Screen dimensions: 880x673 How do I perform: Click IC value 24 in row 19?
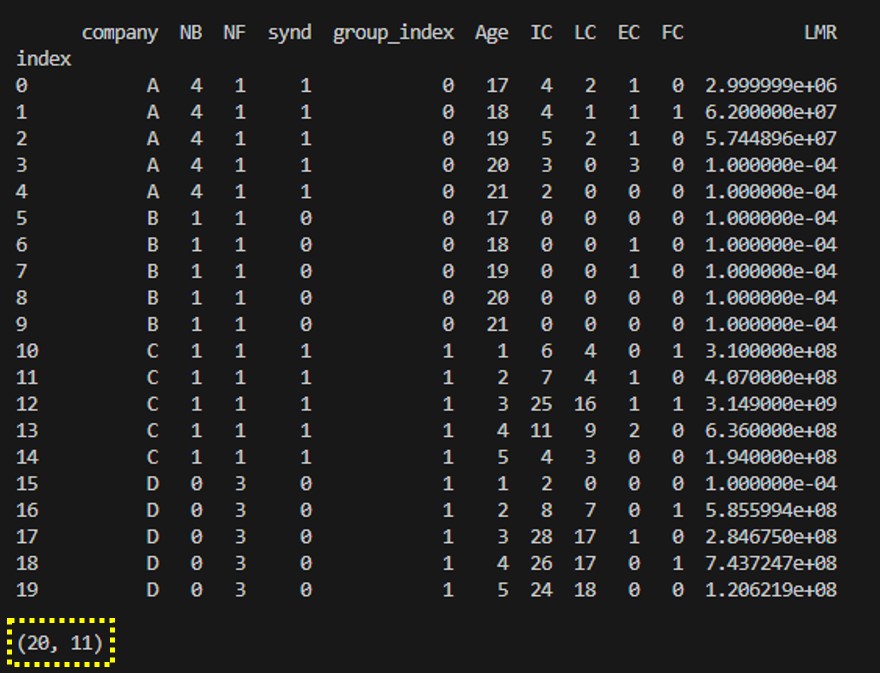coord(542,590)
